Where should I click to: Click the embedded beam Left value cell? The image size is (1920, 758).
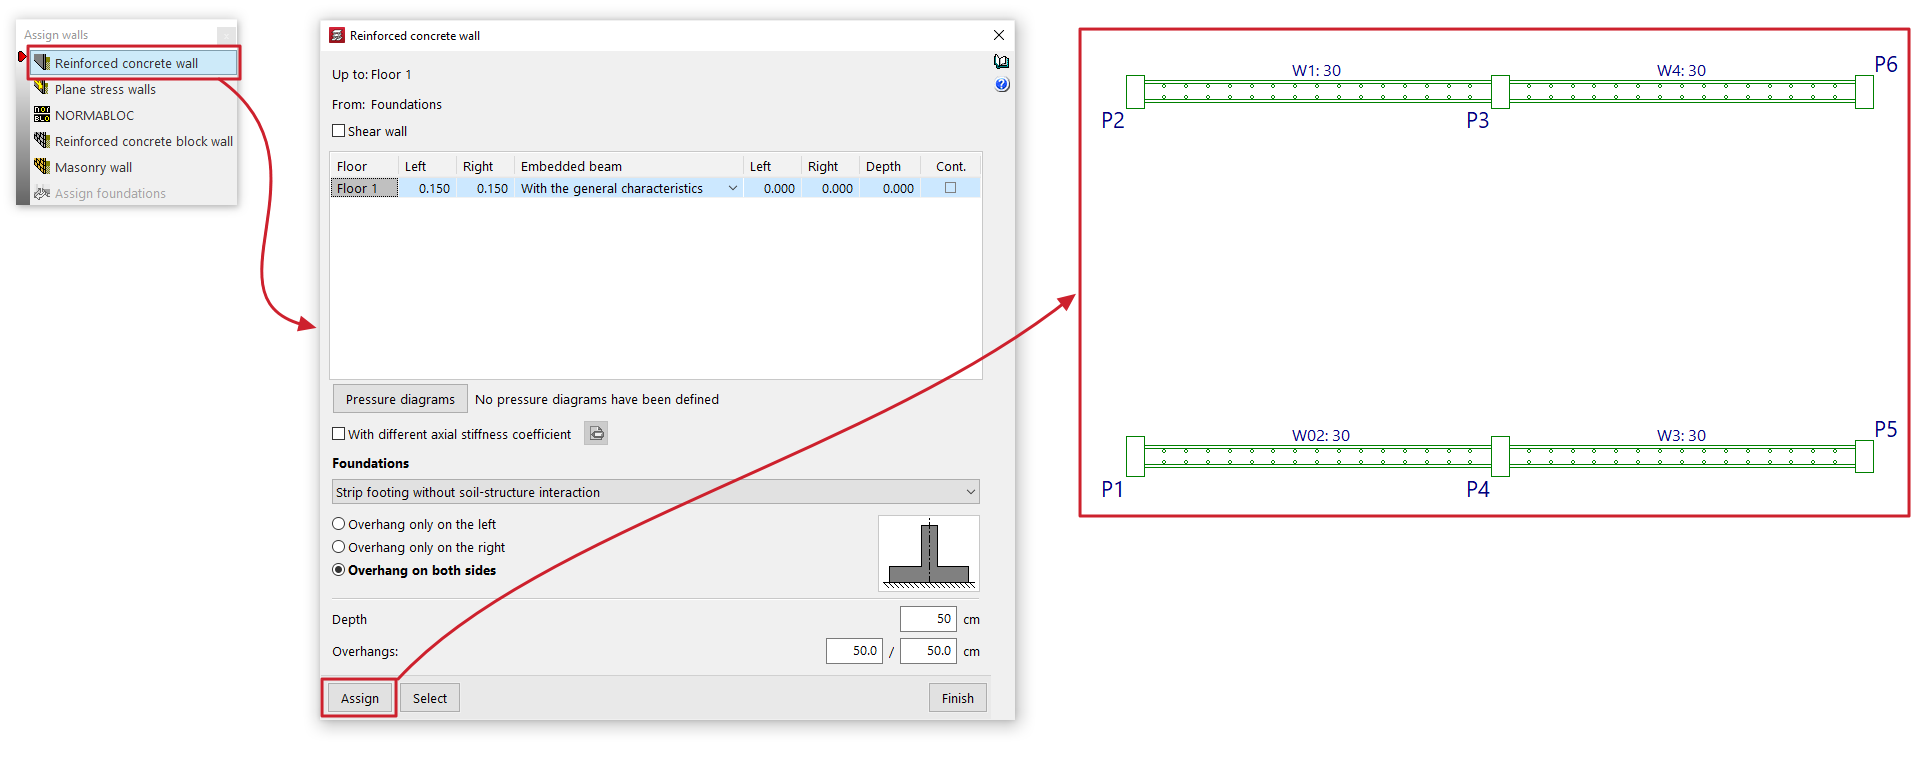[x=773, y=188]
